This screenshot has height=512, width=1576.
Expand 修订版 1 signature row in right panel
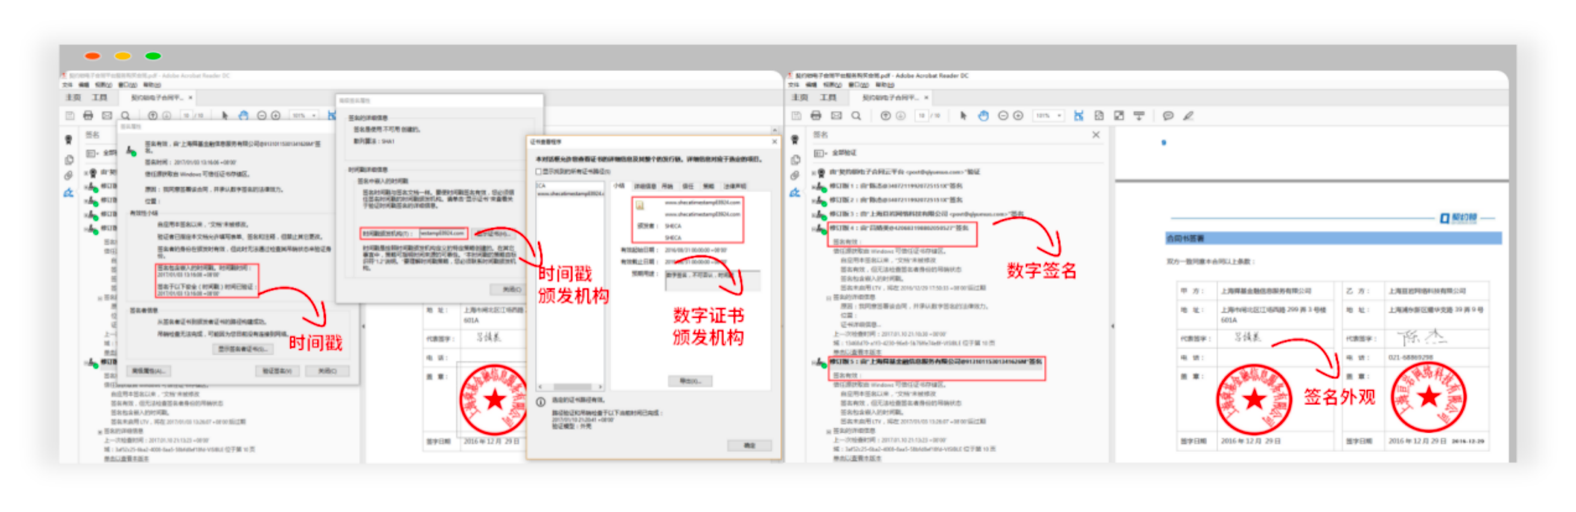click(x=814, y=186)
